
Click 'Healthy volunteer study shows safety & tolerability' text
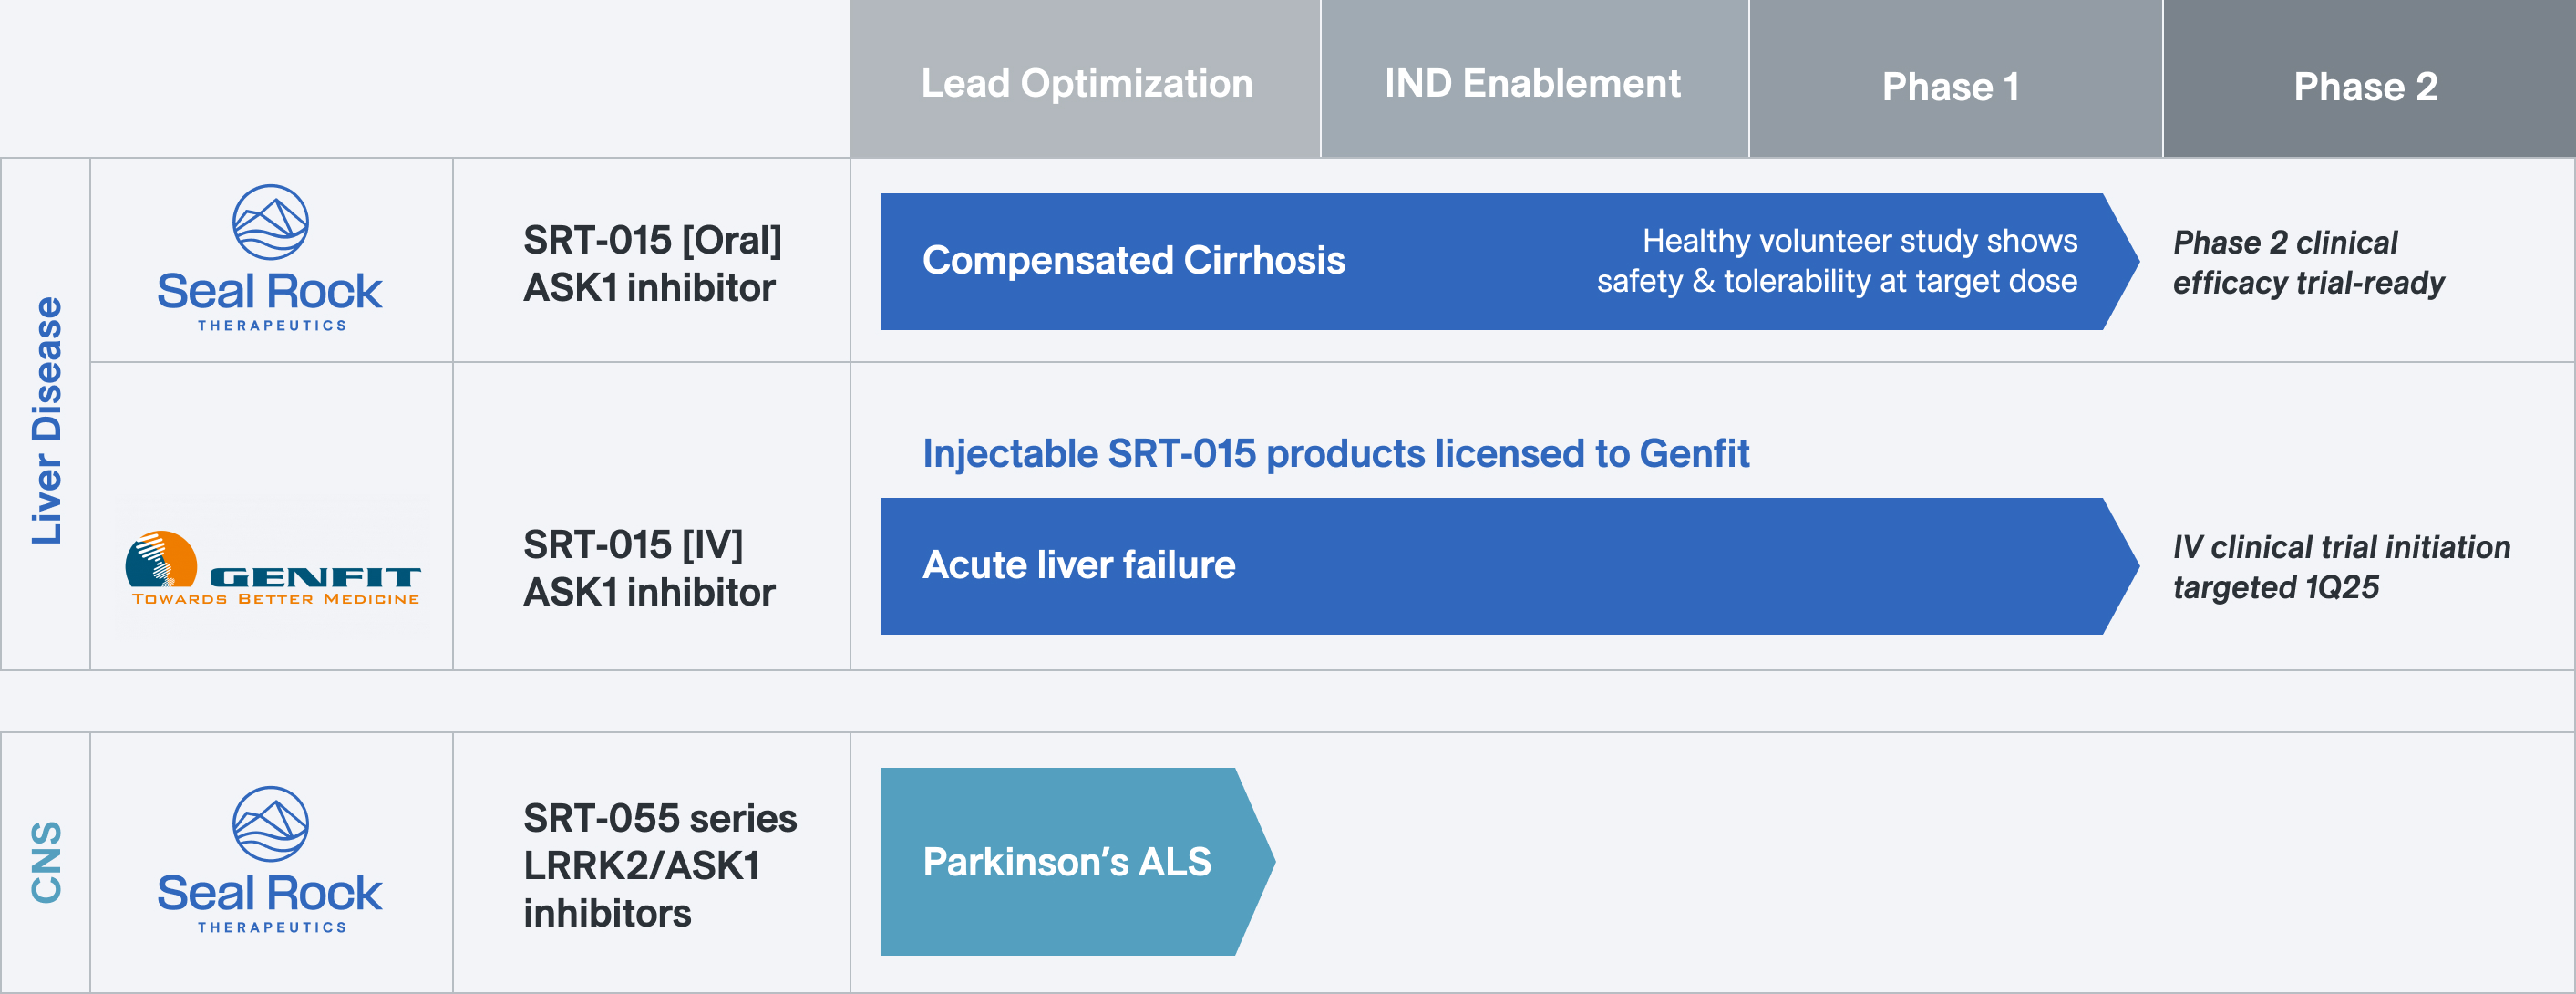(x=1837, y=261)
